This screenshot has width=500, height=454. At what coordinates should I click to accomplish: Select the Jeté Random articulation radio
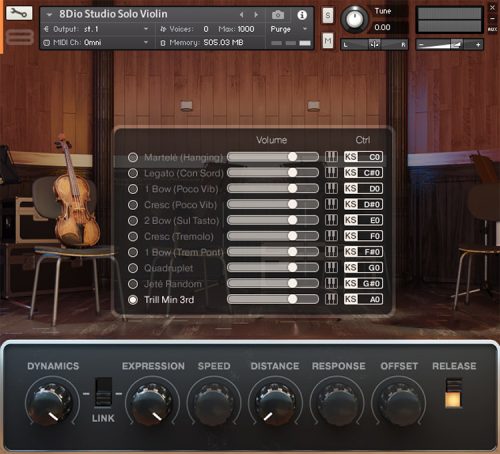coord(133,284)
